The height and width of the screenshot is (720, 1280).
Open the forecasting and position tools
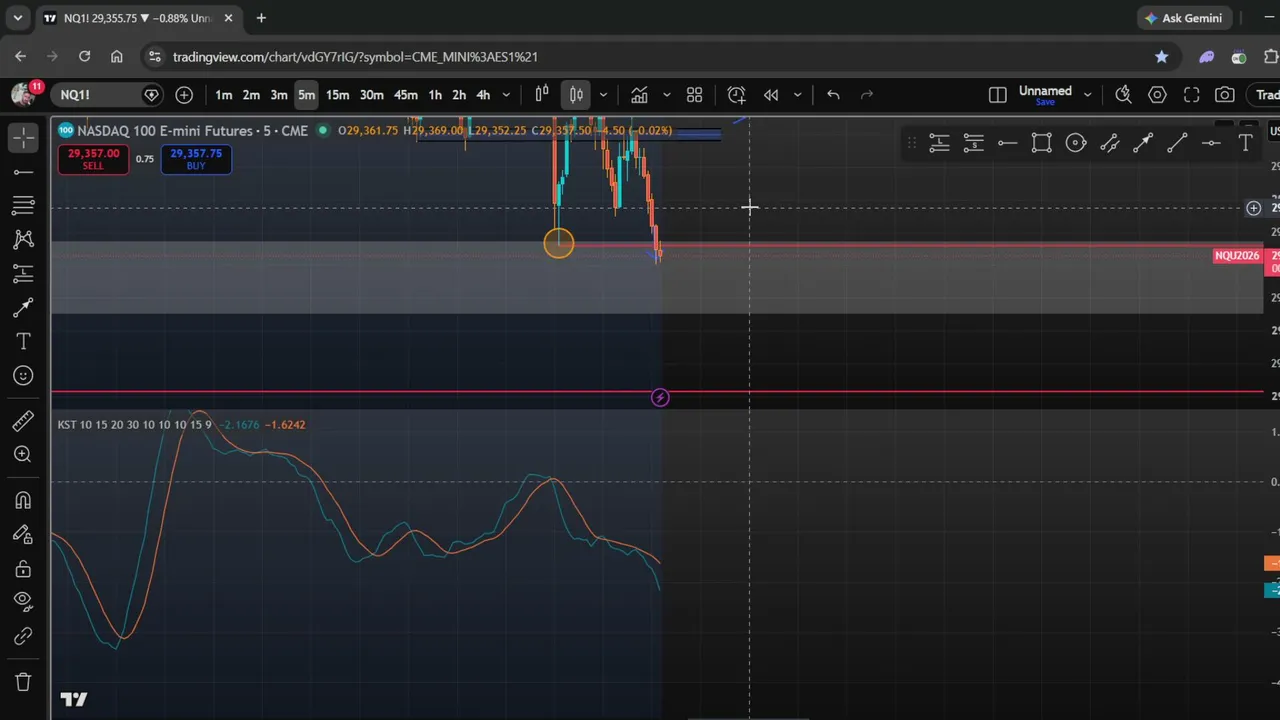point(23,274)
